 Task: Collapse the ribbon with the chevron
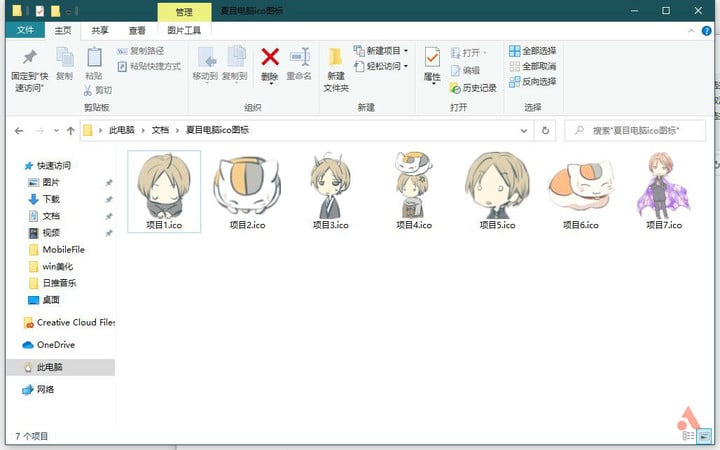691,31
